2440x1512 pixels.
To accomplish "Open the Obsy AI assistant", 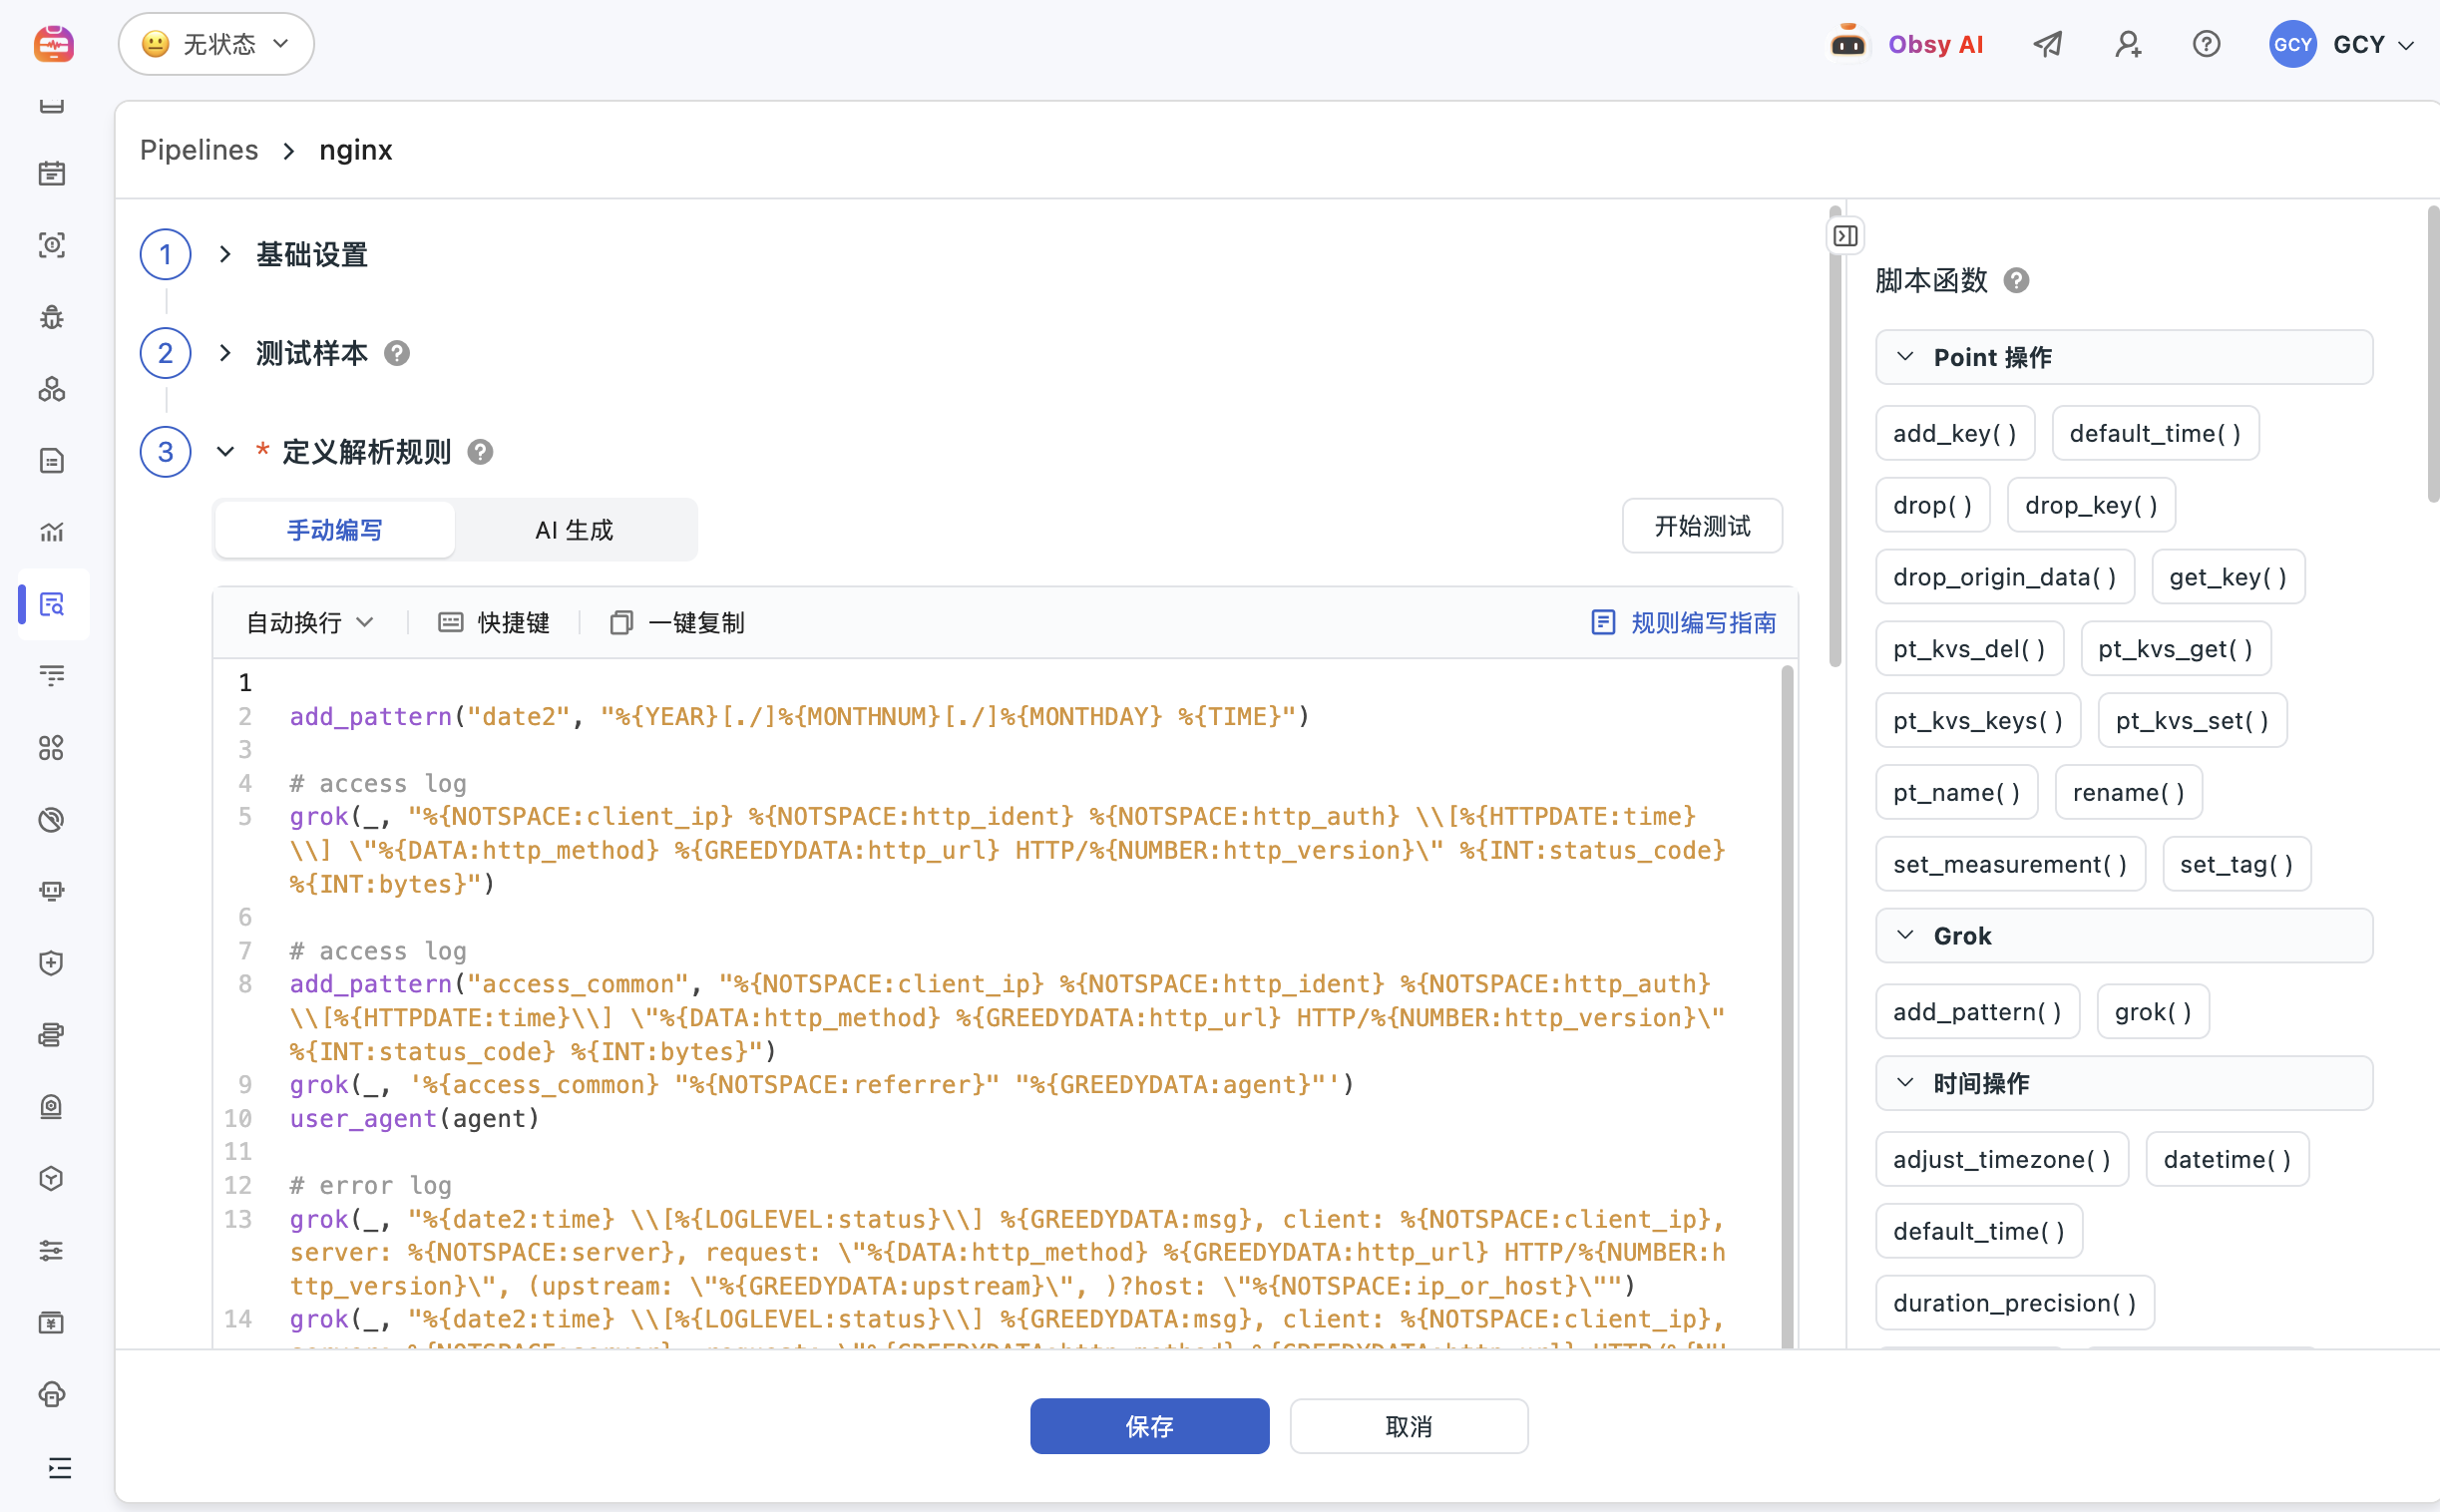I will pos(1906,44).
